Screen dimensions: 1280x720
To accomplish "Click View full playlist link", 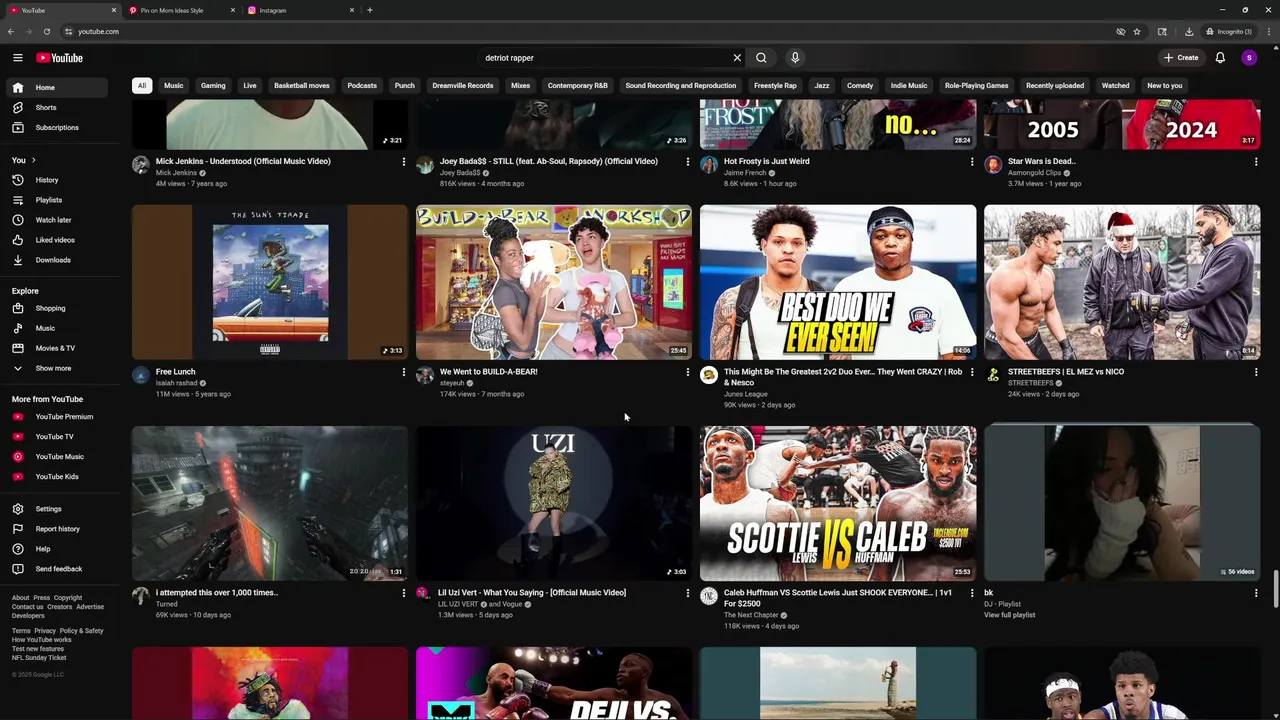I will pyautogui.click(x=1009, y=615).
